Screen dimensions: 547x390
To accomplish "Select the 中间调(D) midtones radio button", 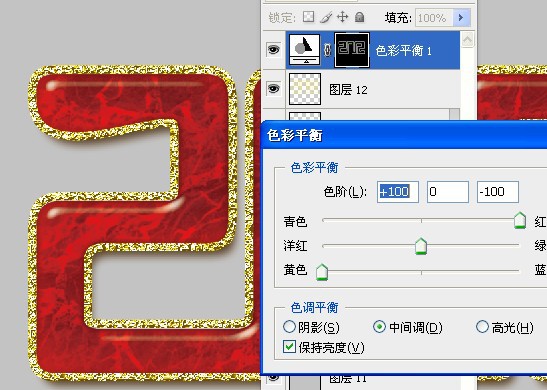I will tap(379, 327).
